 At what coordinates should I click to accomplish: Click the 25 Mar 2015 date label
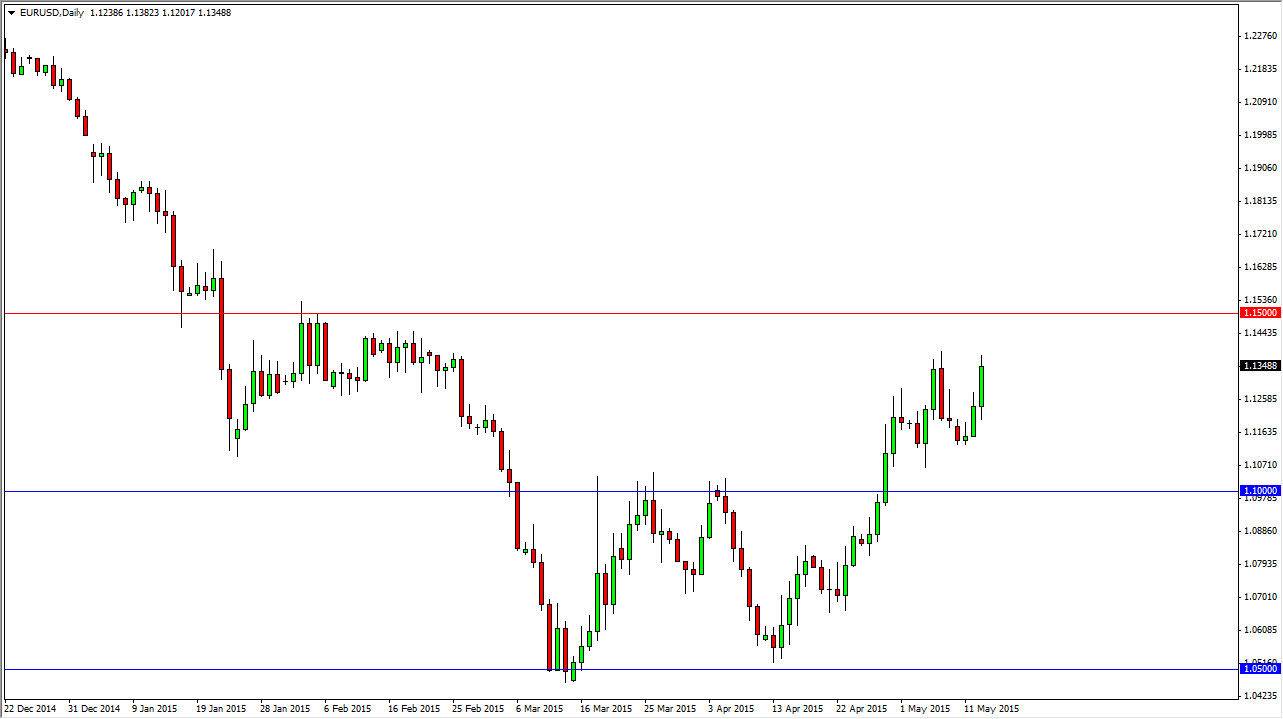[670, 709]
